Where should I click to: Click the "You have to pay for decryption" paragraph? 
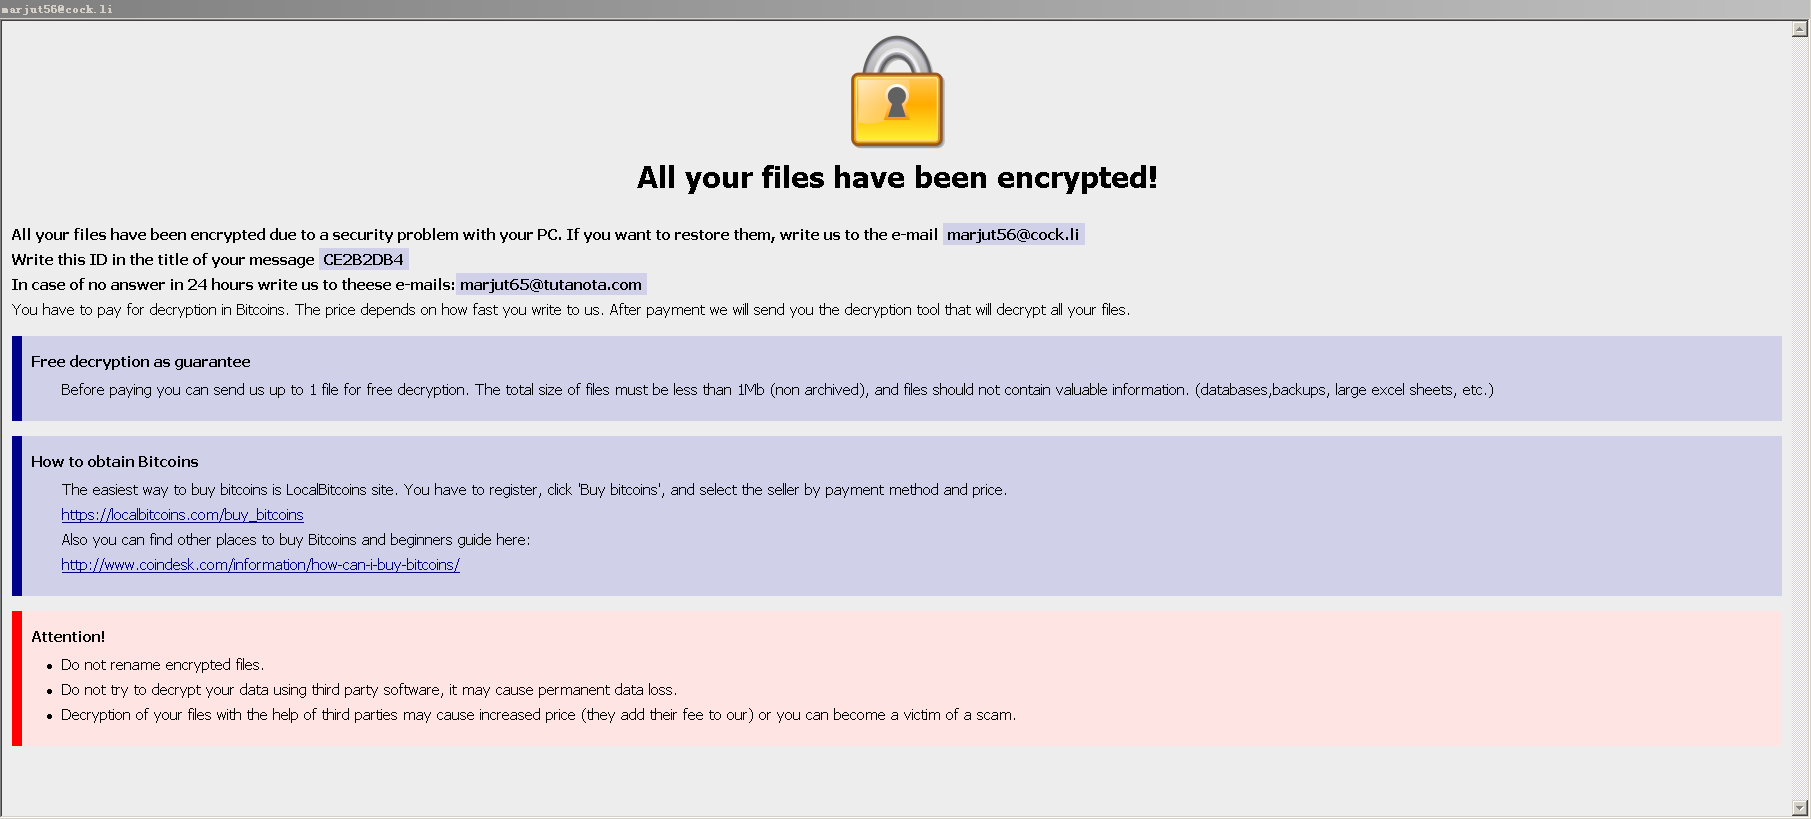tap(570, 310)
